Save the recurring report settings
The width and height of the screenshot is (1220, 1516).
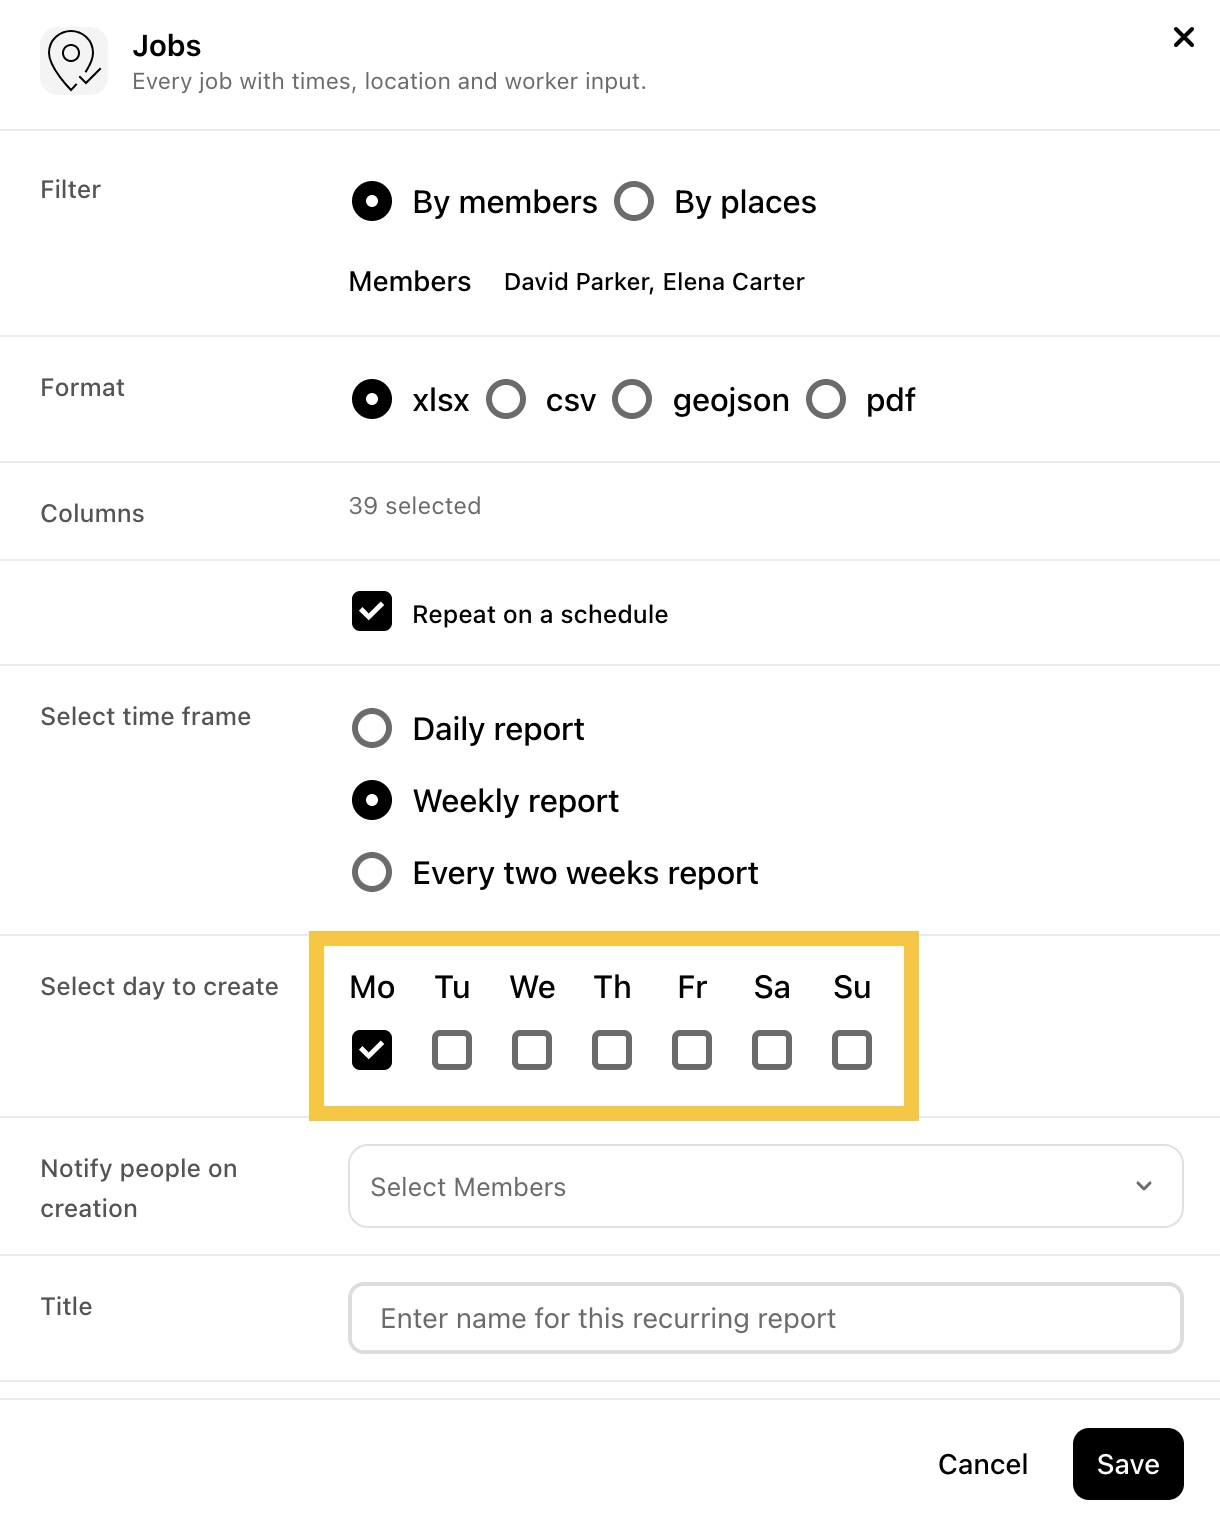(x=1128, y=1464)
